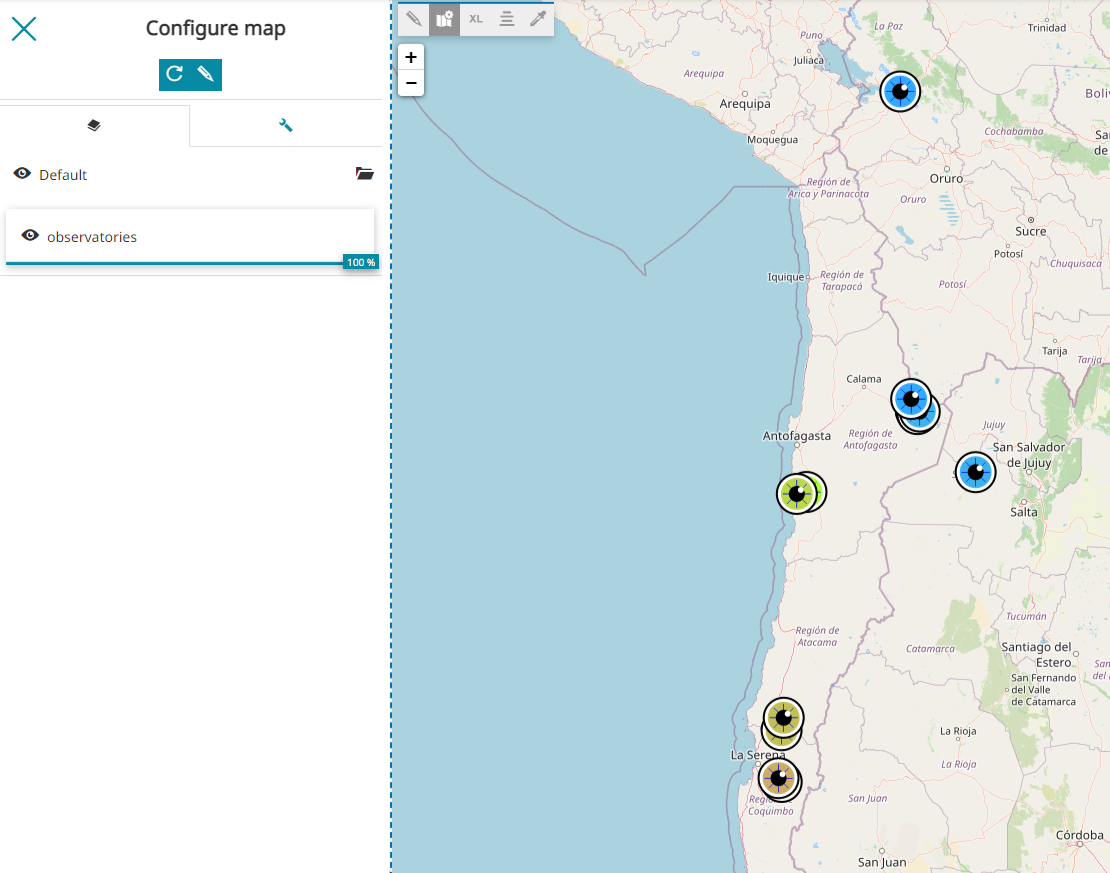This screenshot has width=1110, height=873.
Task: Toggle the XL map size option
Action: (x=476, y=18)
